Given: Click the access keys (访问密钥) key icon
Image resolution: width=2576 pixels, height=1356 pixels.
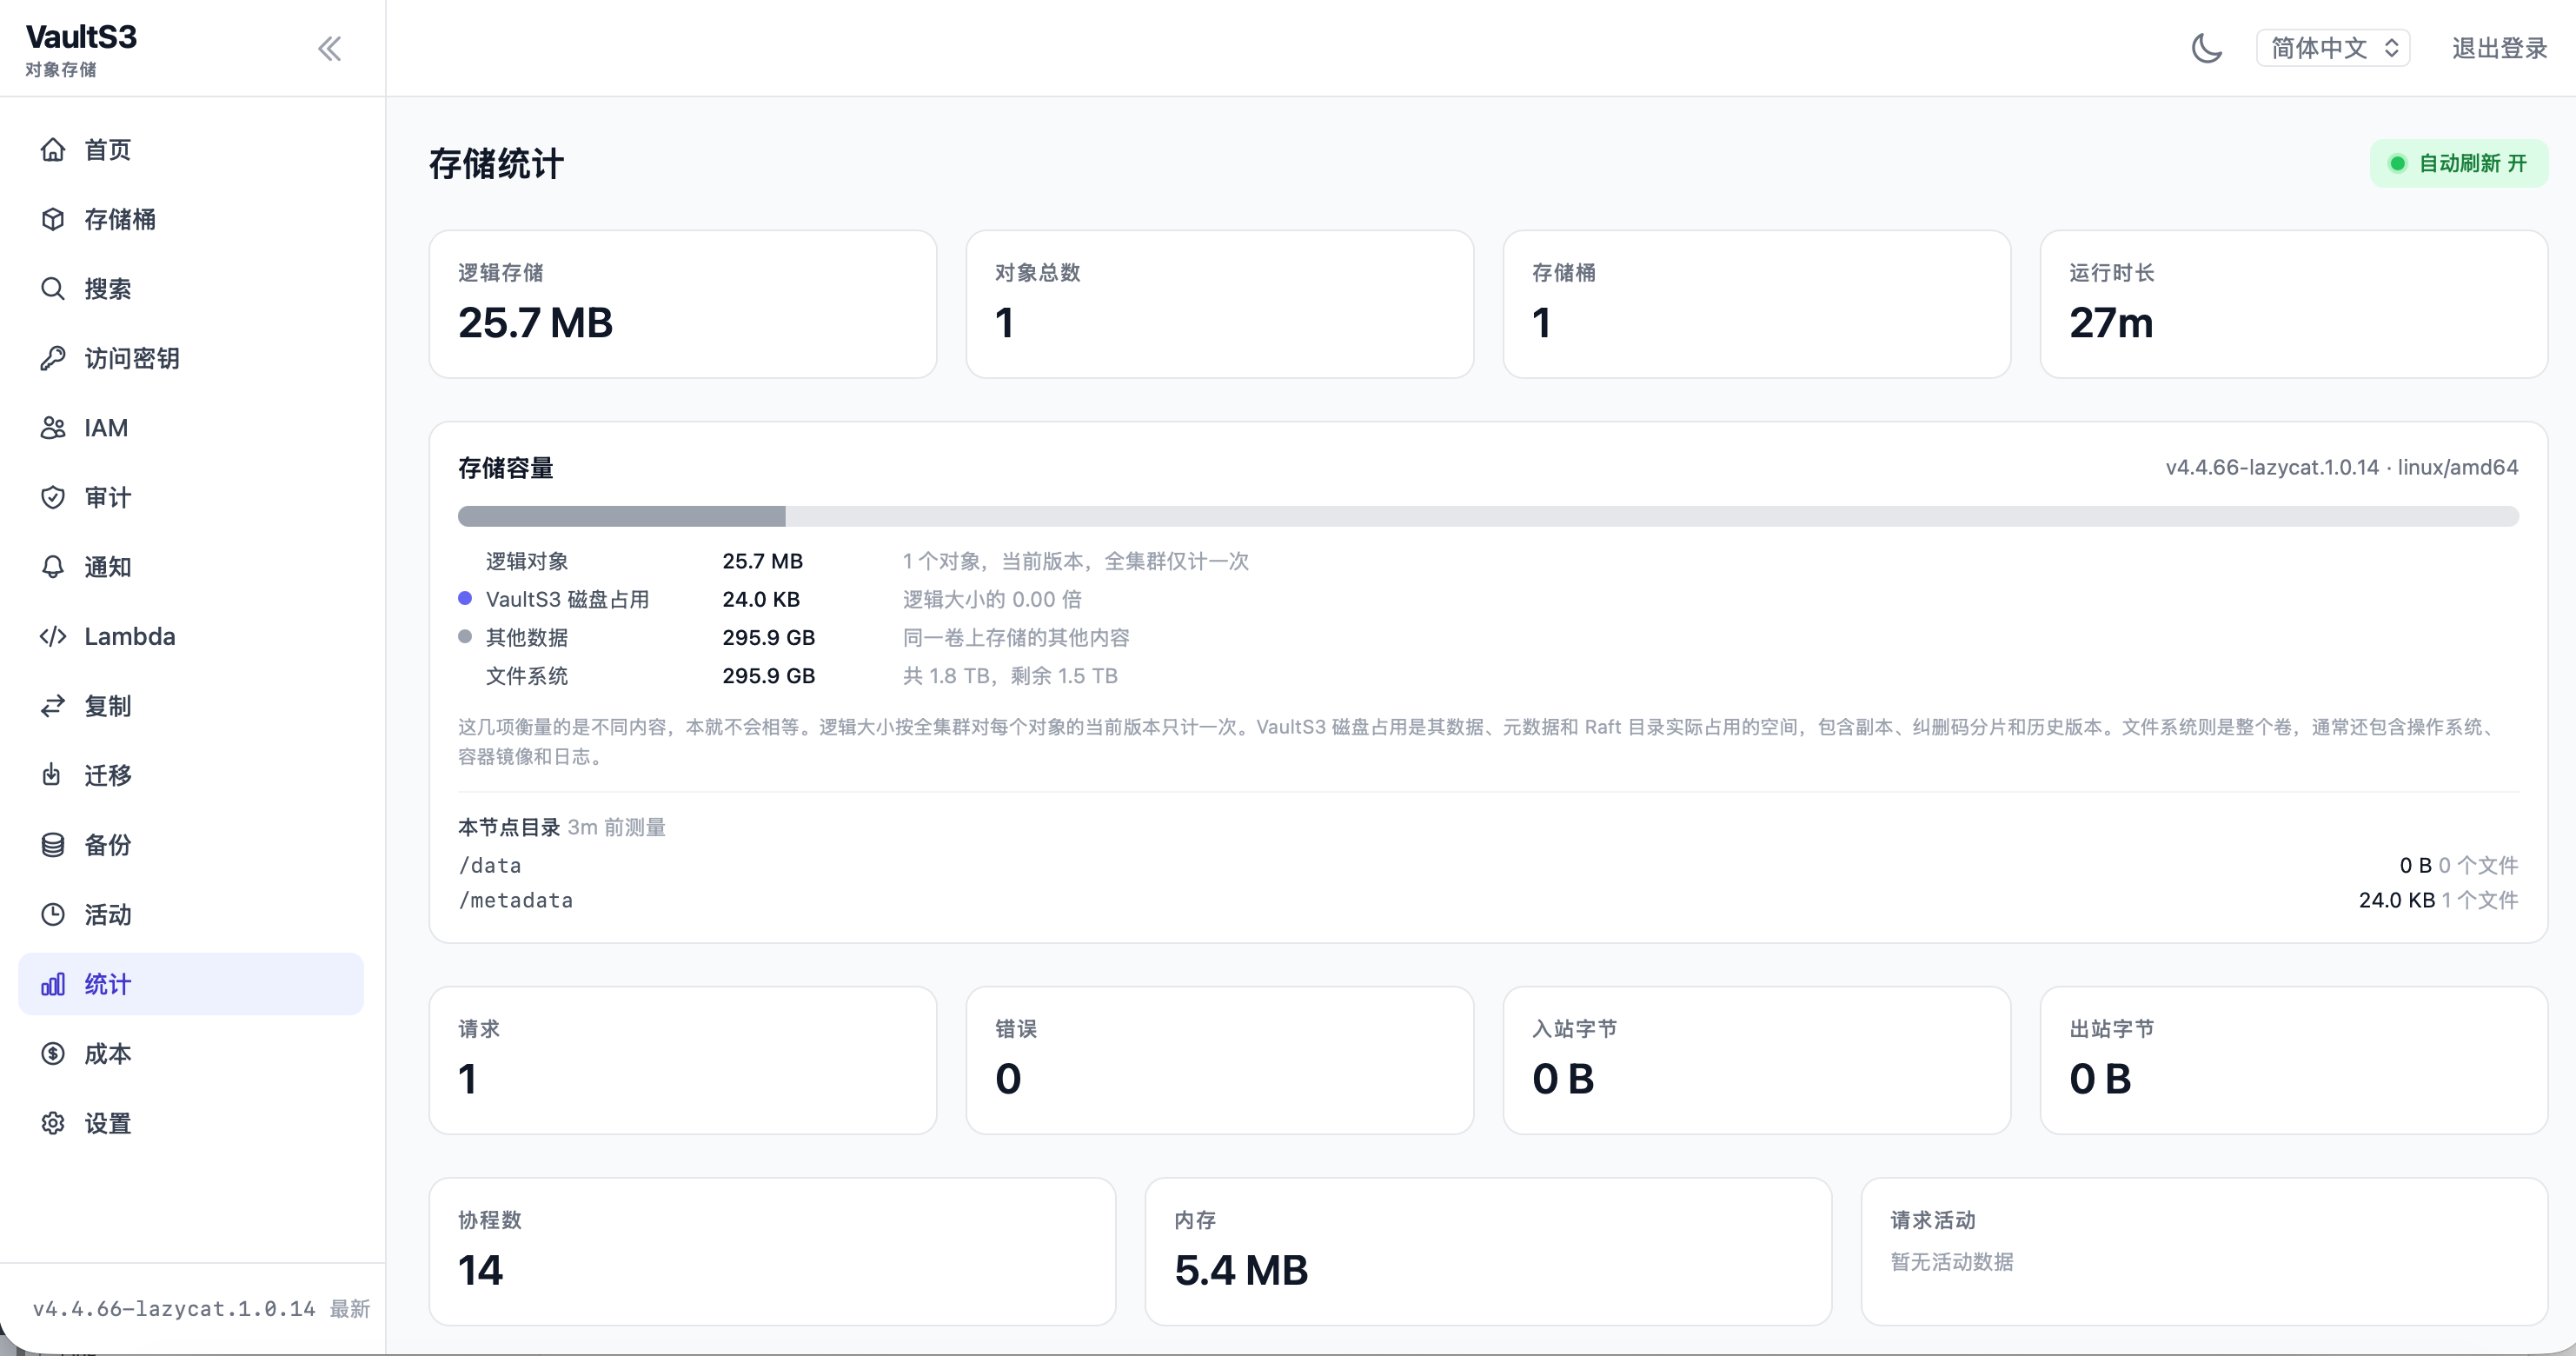Looking at the screenshot, I should 53,358.
